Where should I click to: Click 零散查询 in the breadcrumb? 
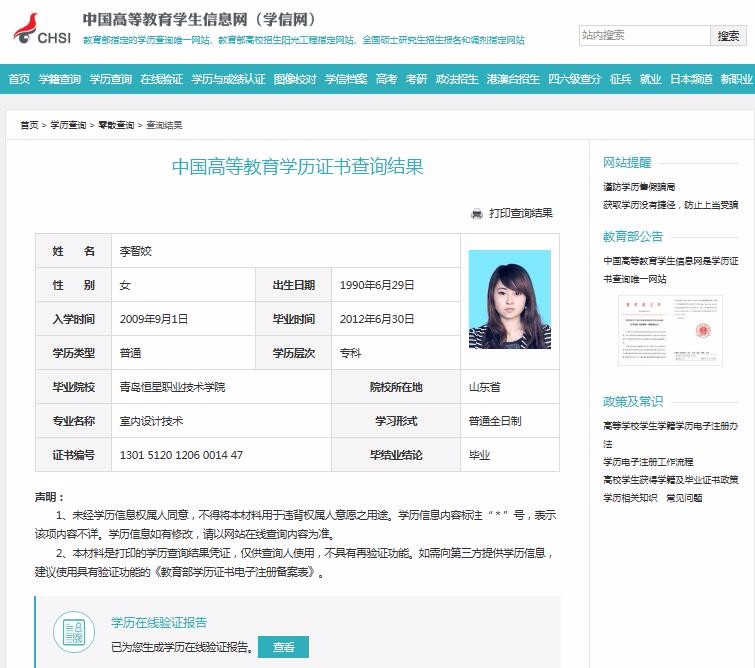point(116,125)
